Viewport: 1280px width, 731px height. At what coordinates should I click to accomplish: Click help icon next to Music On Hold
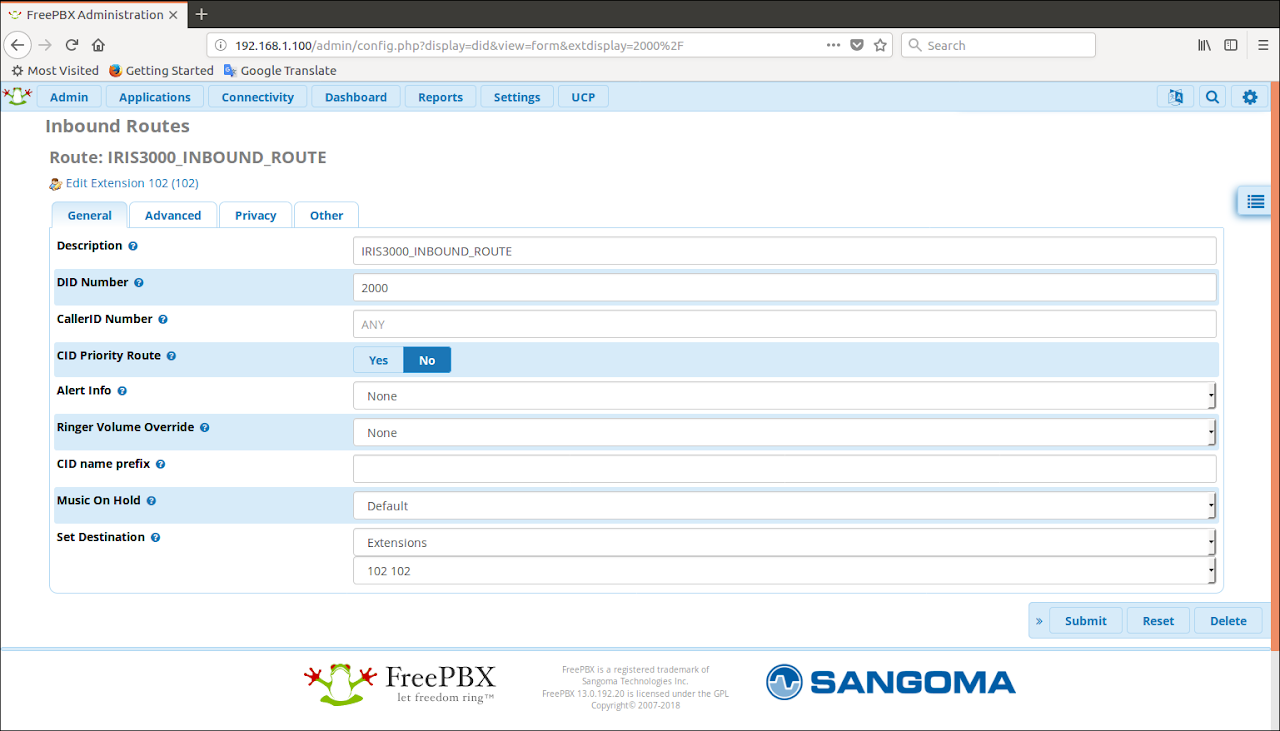[151, 501]
